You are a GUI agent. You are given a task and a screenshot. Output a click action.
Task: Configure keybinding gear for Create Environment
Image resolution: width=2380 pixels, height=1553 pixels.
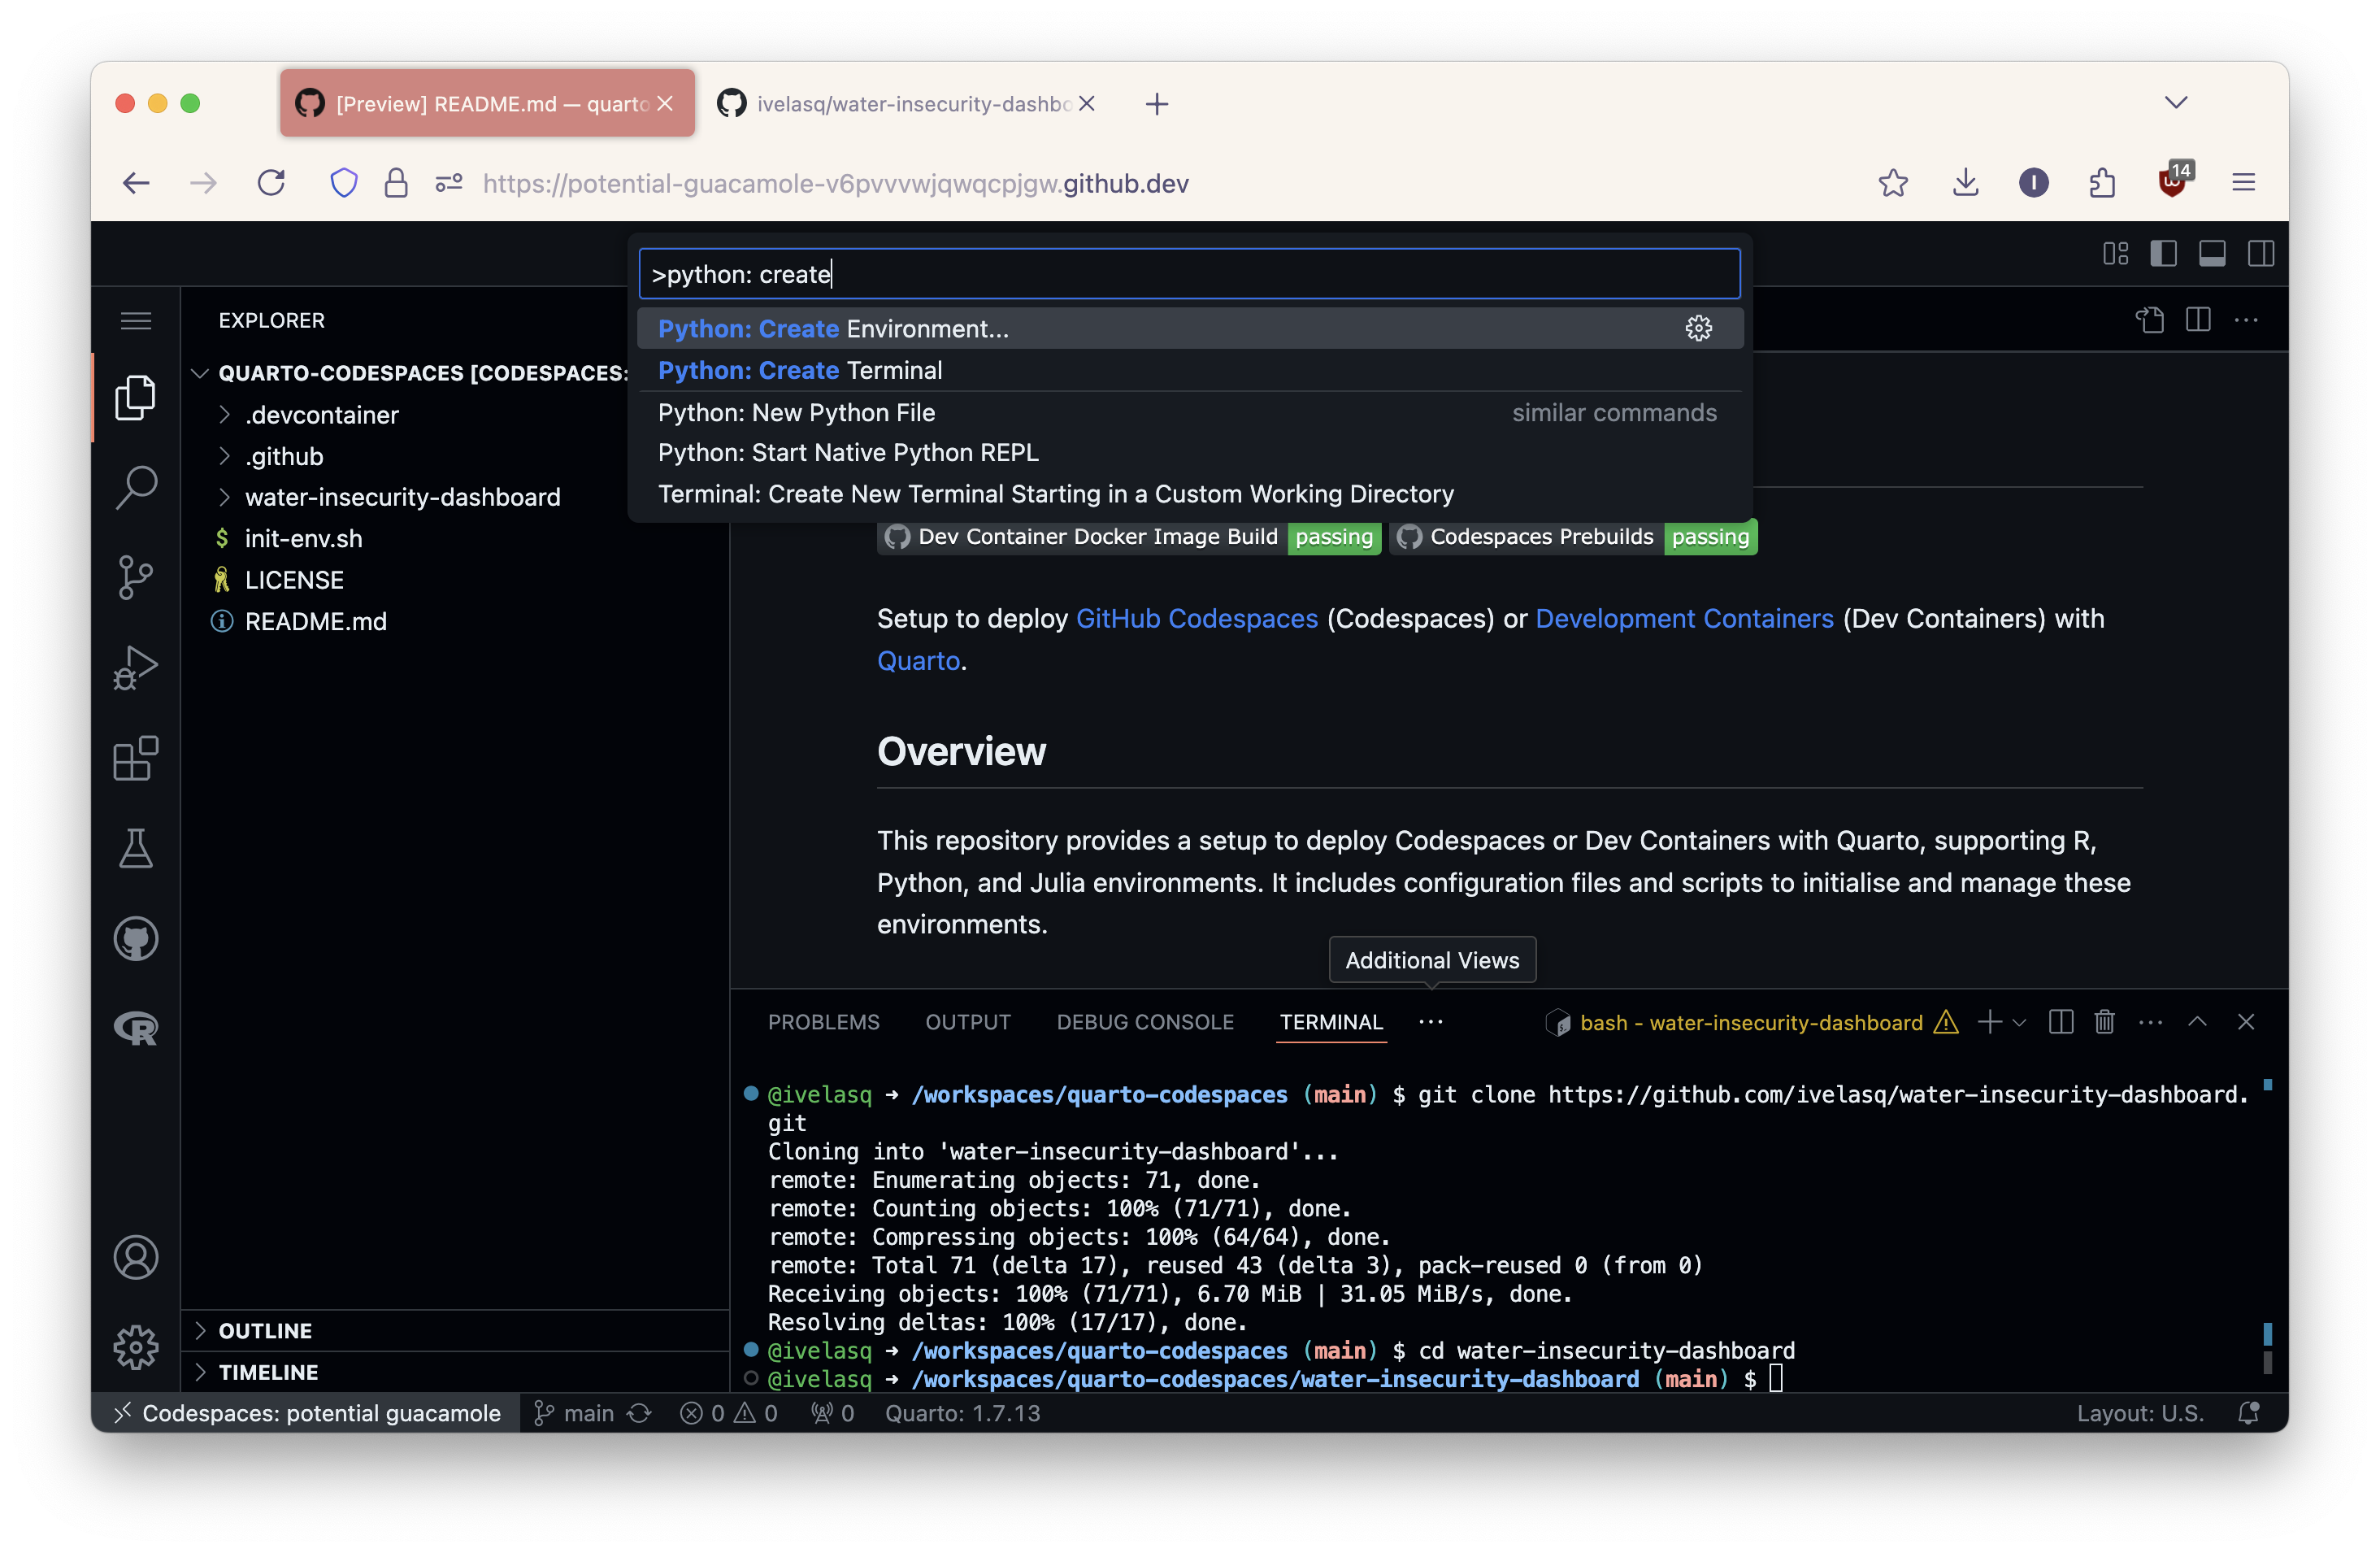[1698, 329]
